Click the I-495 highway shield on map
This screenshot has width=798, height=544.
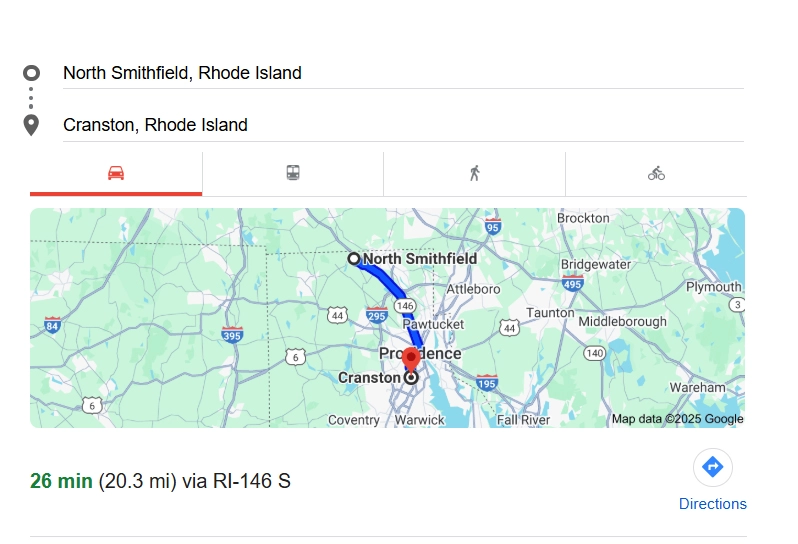coord(573,284)
